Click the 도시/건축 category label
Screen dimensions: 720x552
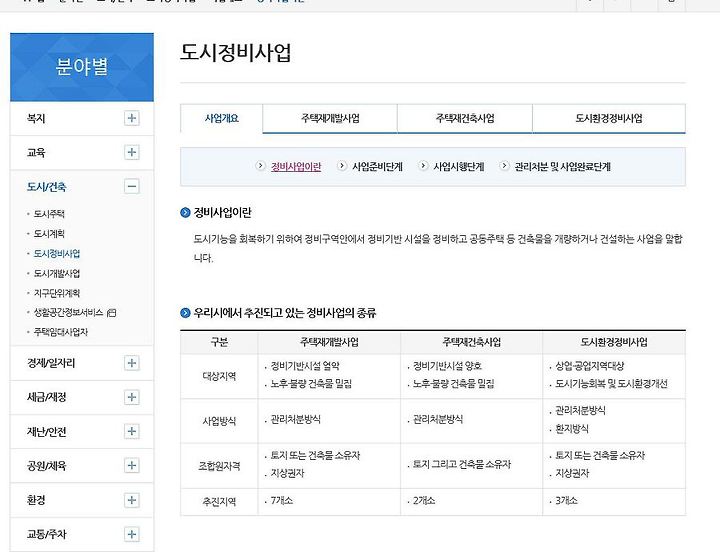click(x=46, y=186)
